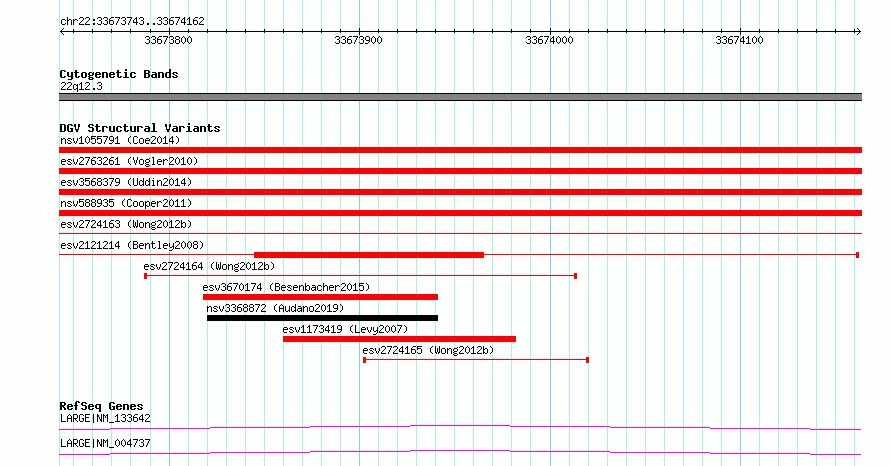The height and width of the screenshot is (466, 890).
Task: Open the nsv588935 (Cooper2011) variant entry
Action: (126, 203)
